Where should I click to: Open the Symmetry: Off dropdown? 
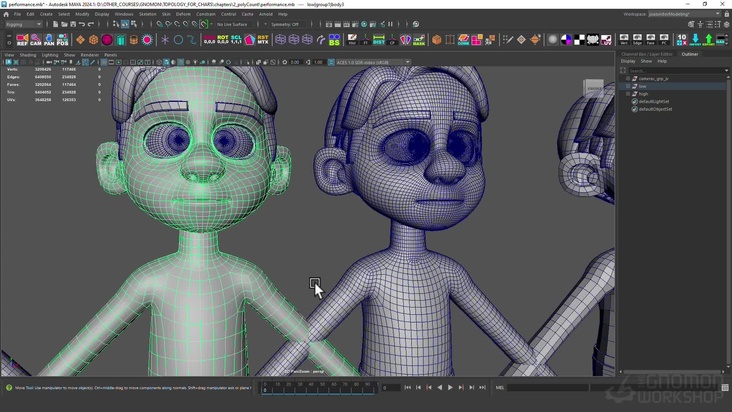(x=288, y=24)
